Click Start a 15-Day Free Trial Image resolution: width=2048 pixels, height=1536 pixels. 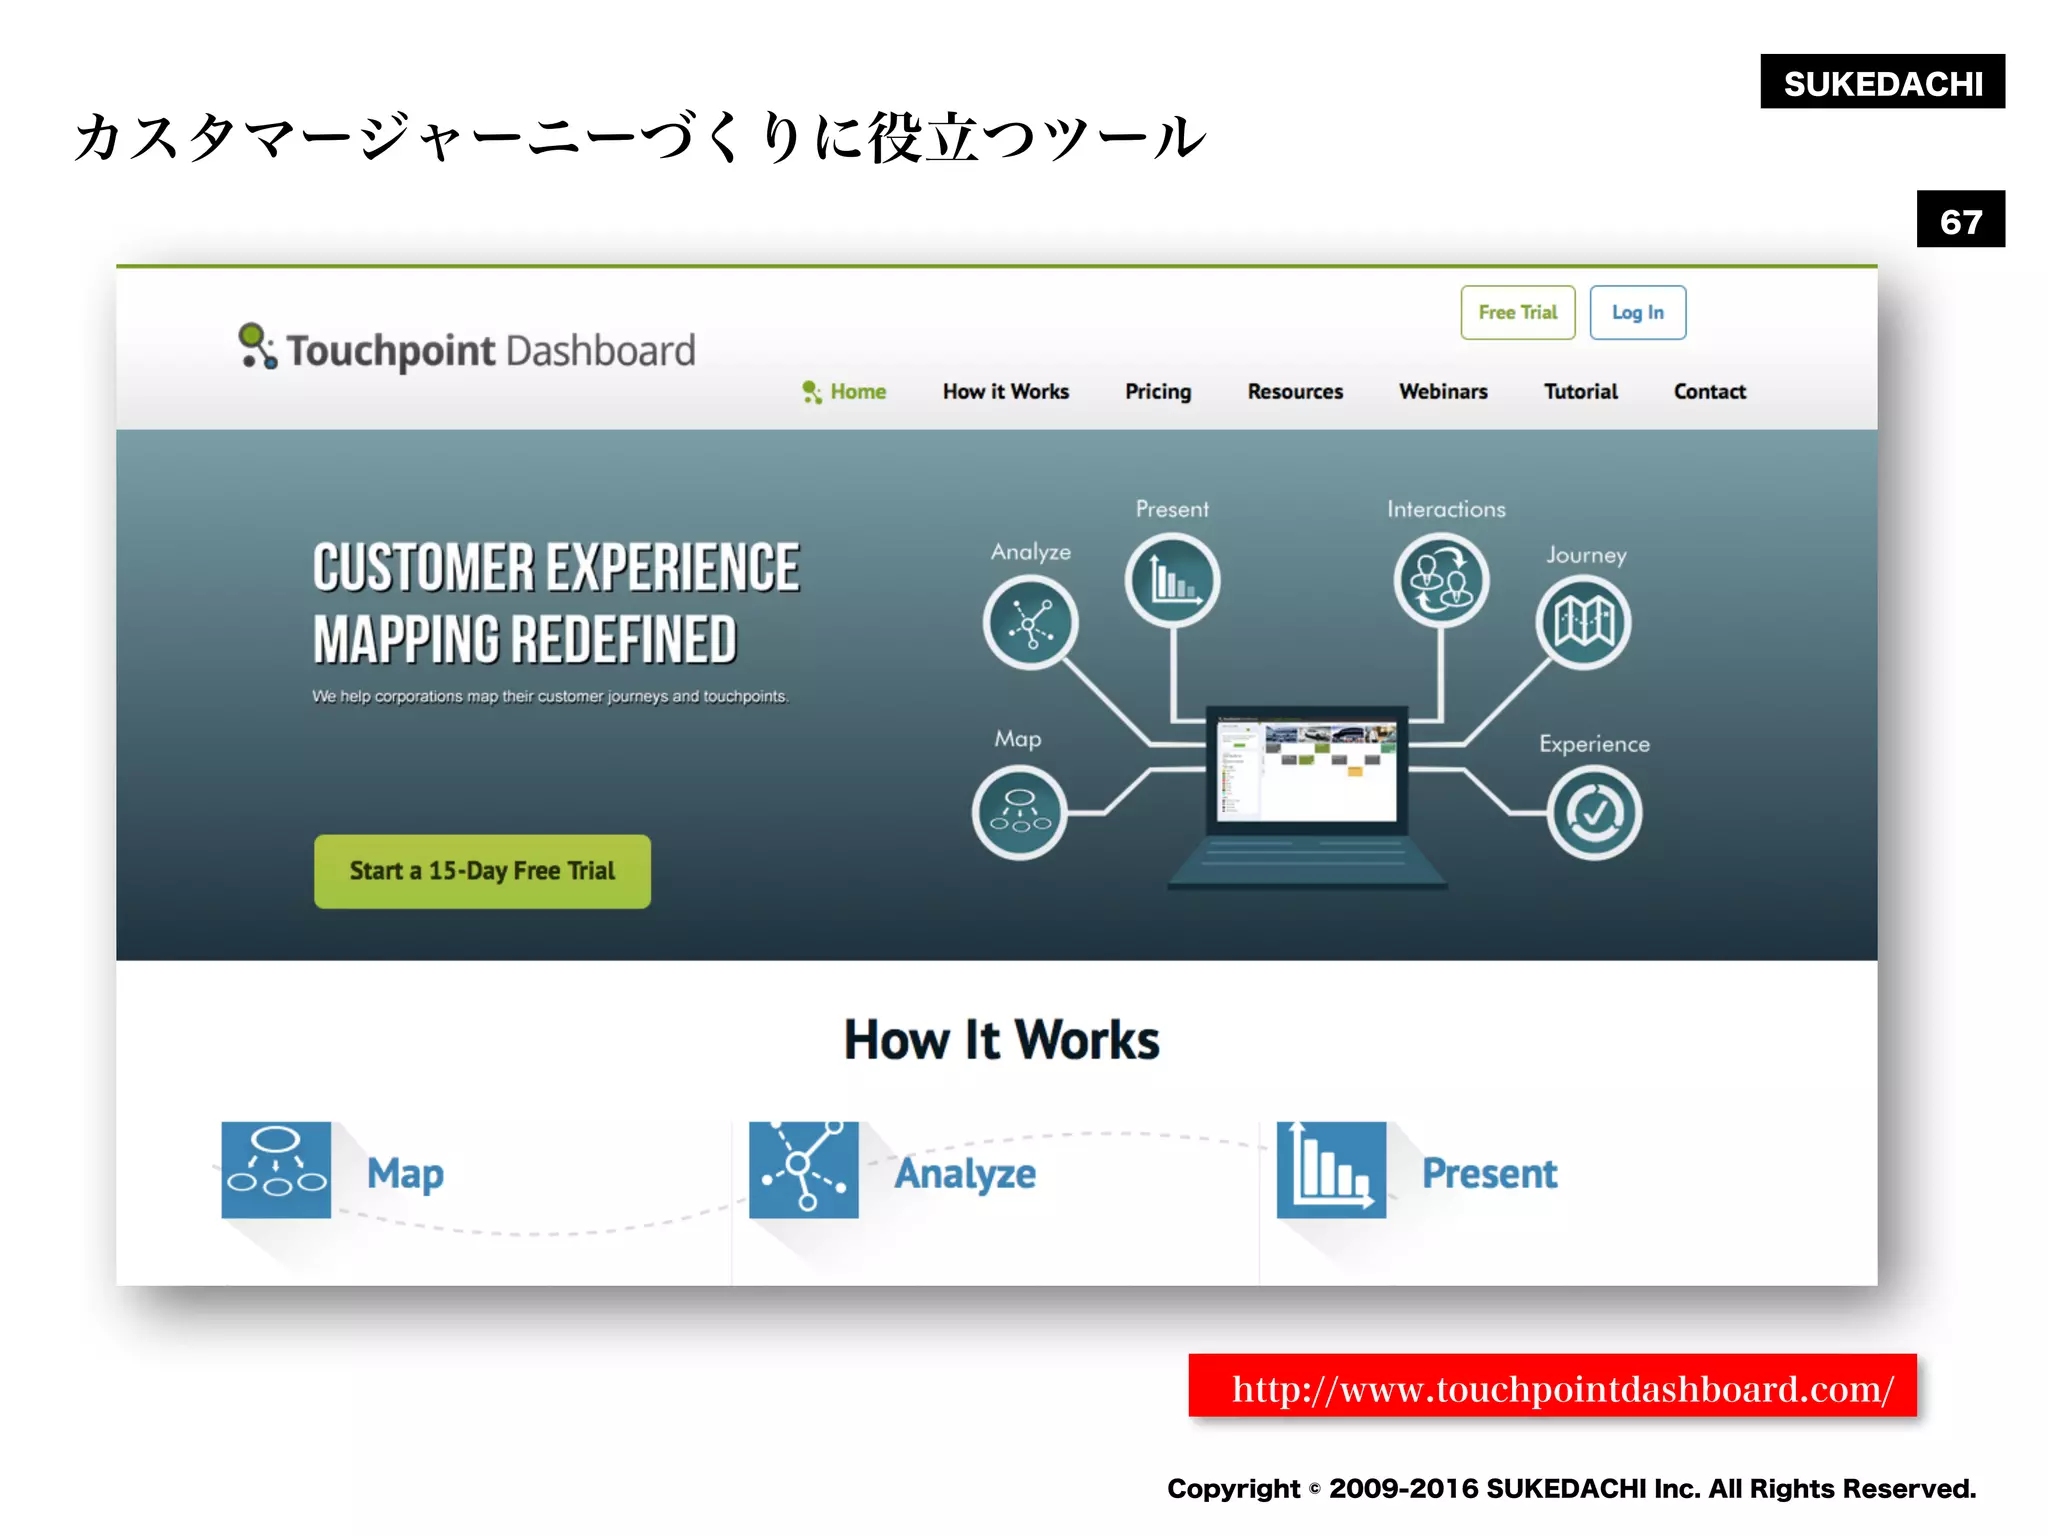[x=482, y=871]
